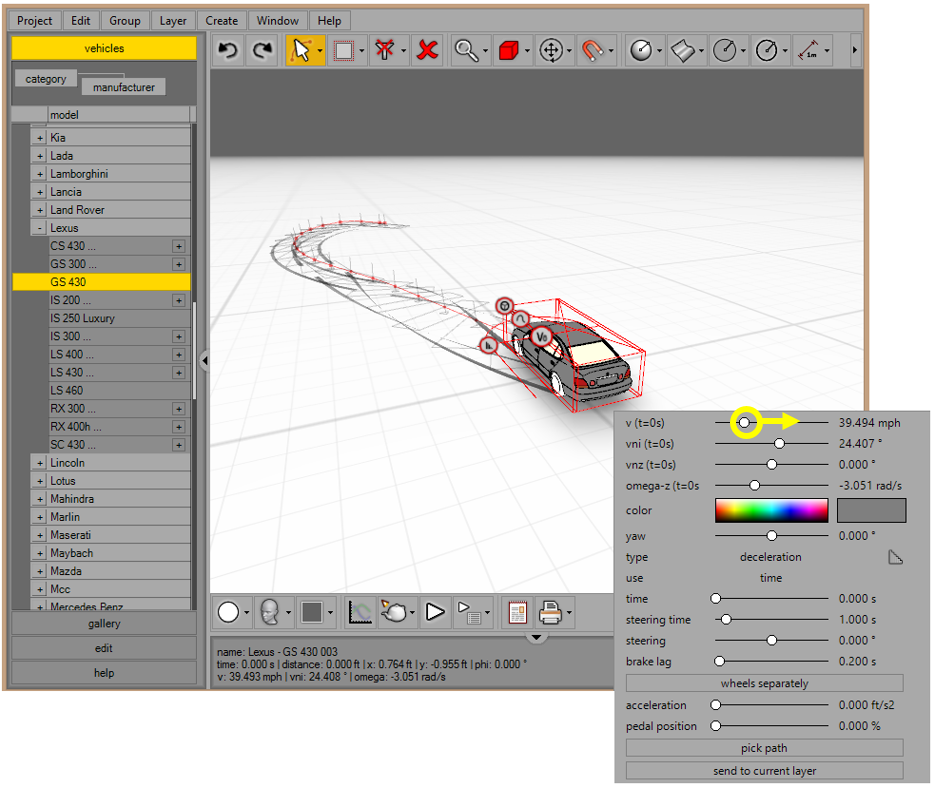The height and width of the screenshot is (785, 932).
Task: Expand the Lamborghini tree node
Action: pos(40,174)
